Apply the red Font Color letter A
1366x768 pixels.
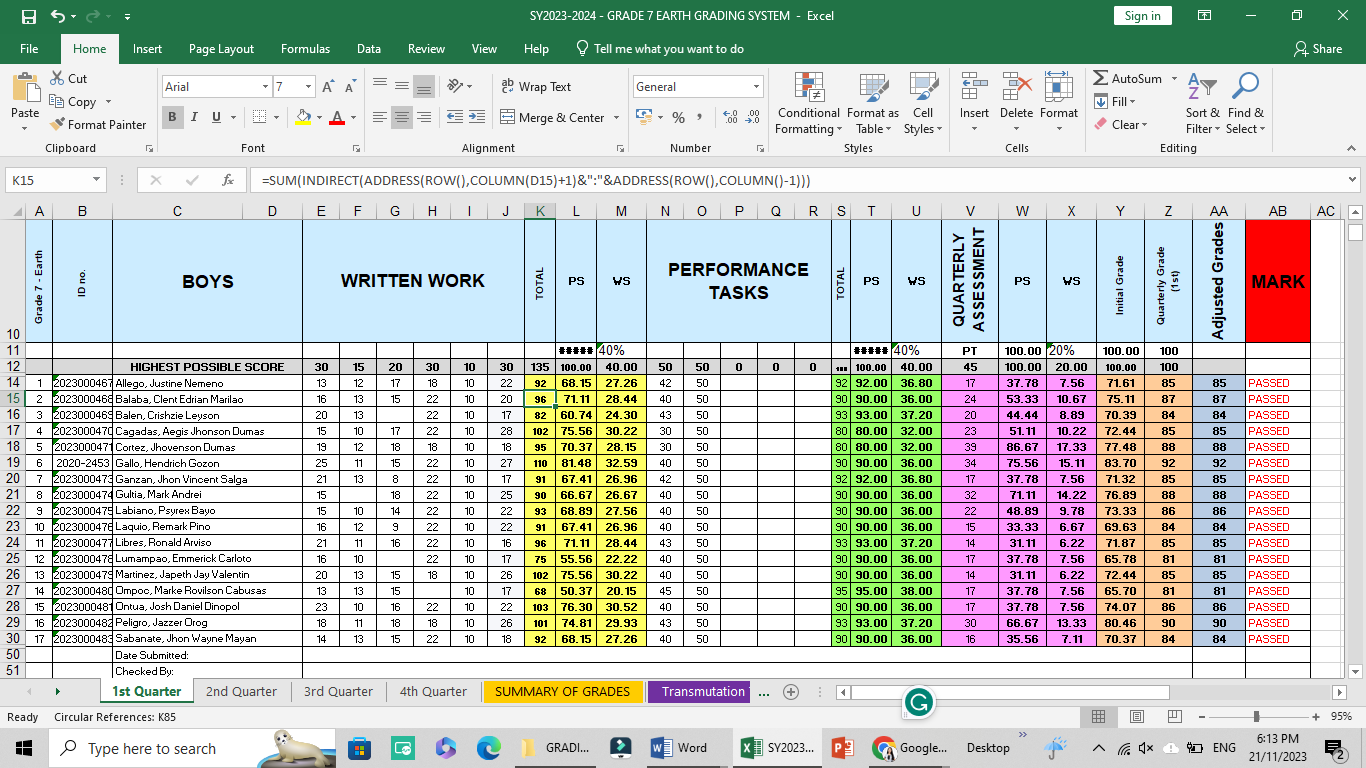(x=337, y=117)
